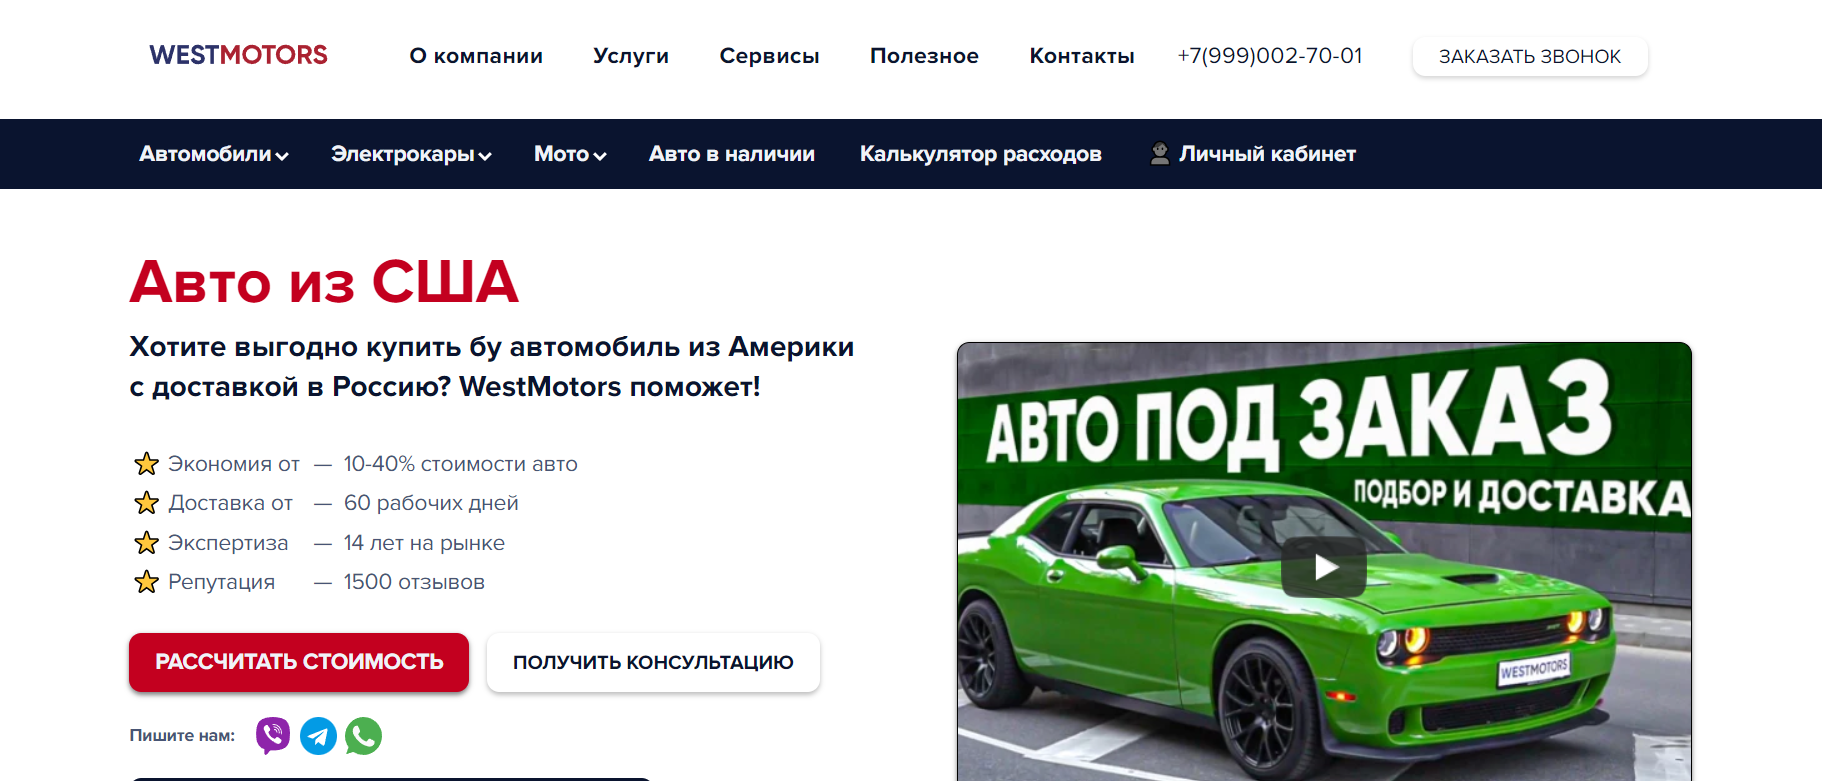Open the WESTMOTORS logo home link
The image size is (1822, 781).
point(238,55)
